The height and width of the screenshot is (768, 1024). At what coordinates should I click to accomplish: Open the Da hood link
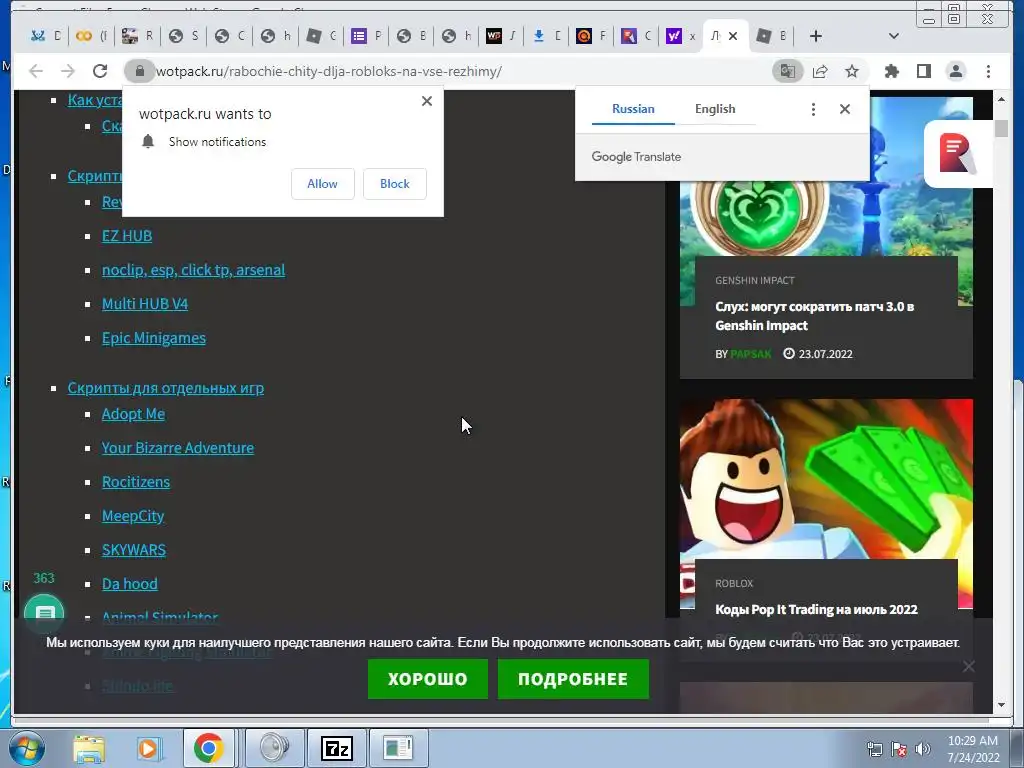tap(129, 584)
